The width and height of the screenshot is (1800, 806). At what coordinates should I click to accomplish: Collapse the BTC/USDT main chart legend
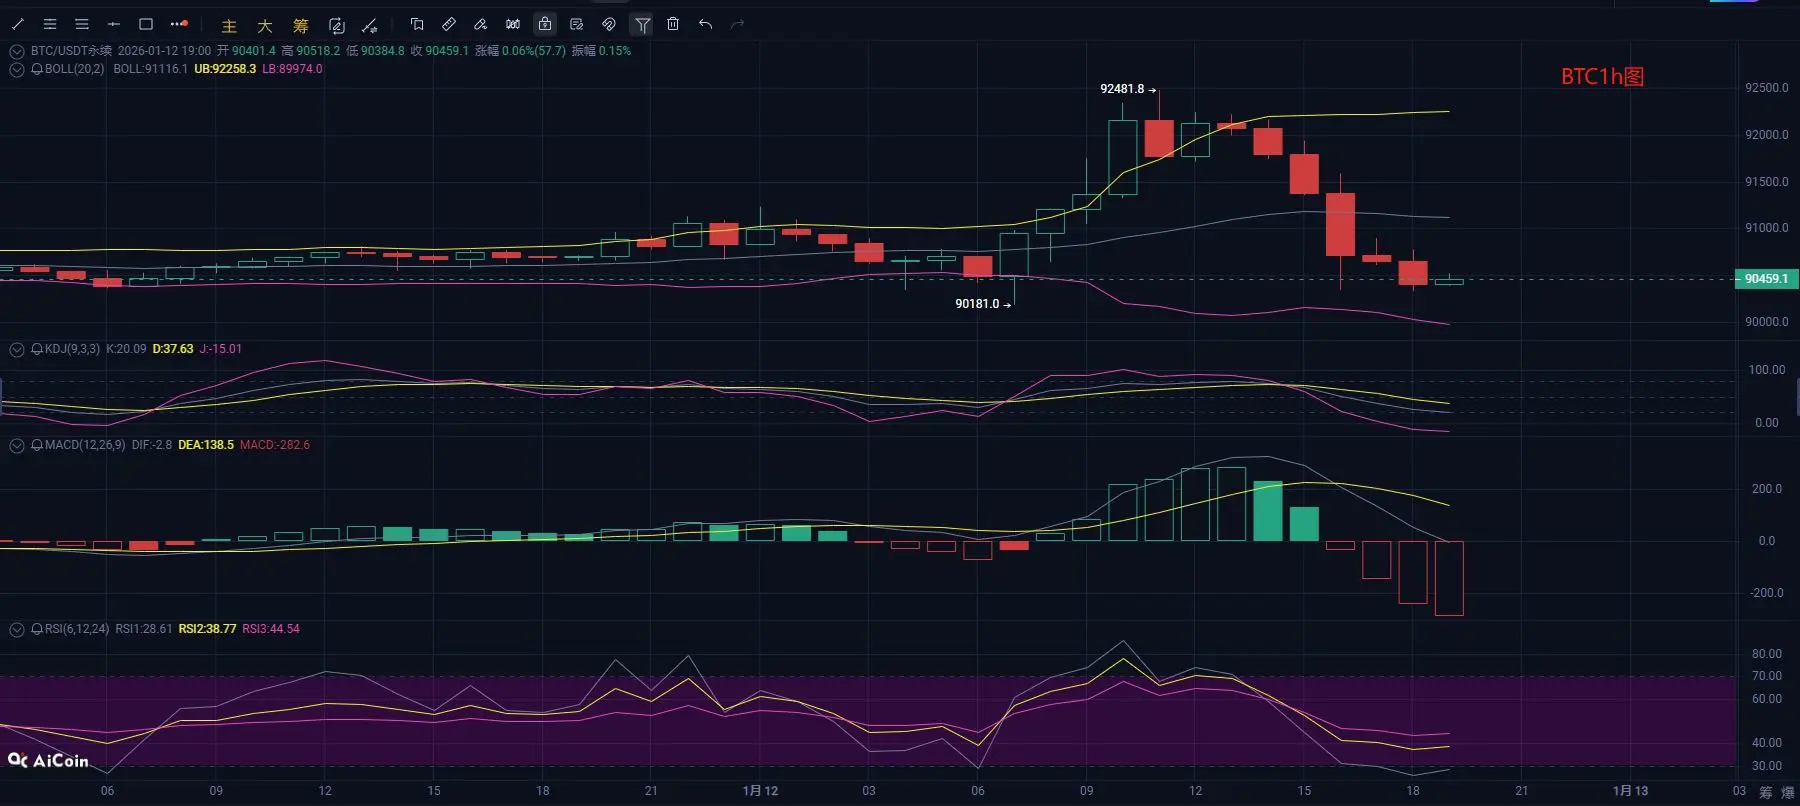17,51
